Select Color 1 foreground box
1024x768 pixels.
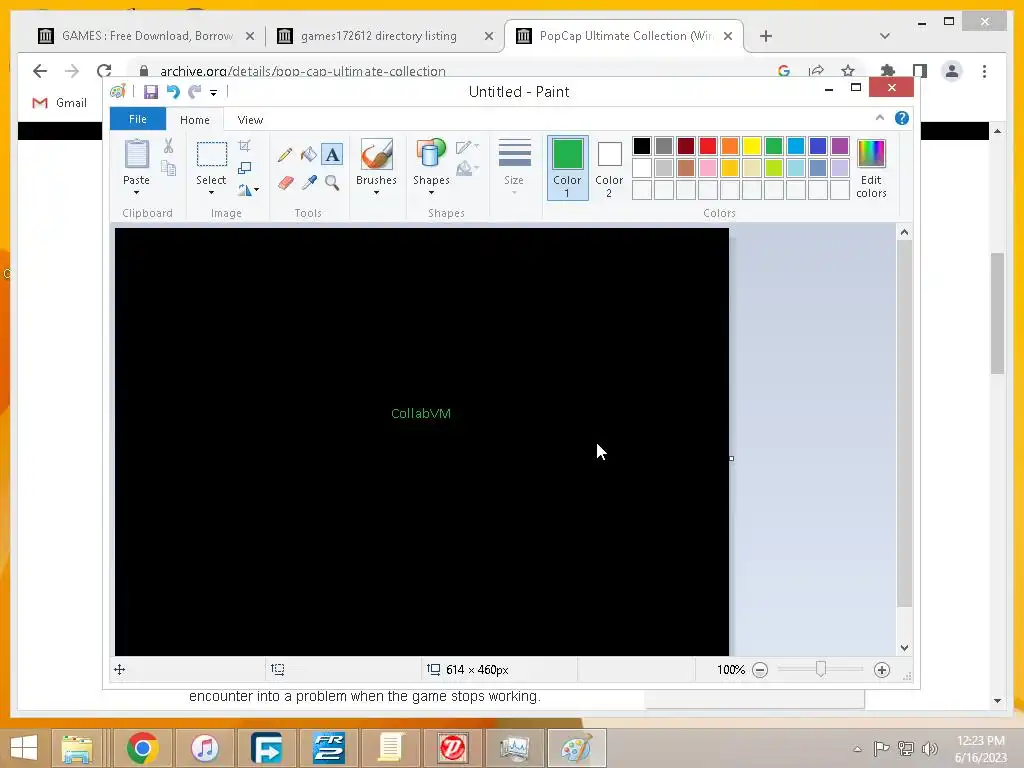pos(568,168)
